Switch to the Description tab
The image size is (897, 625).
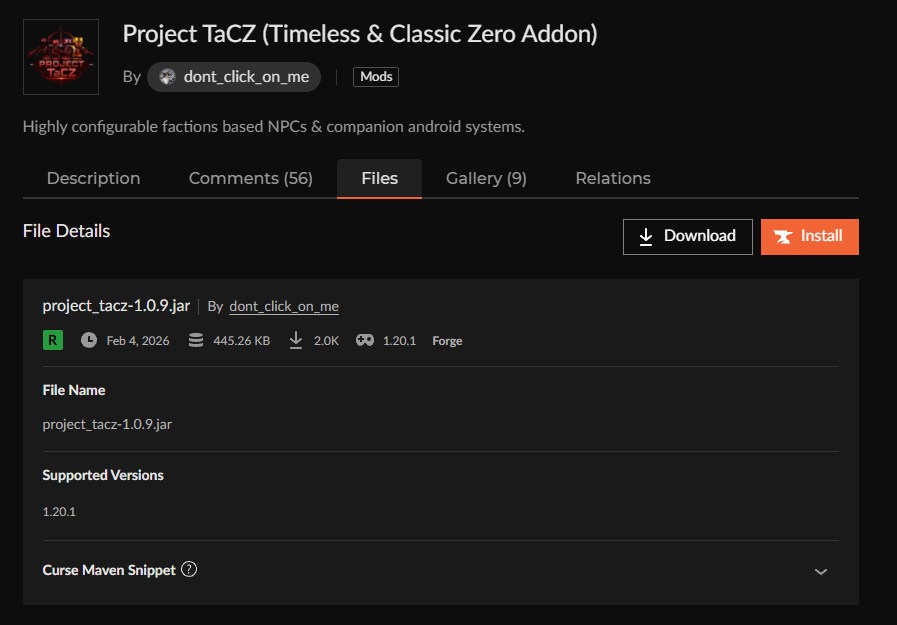[94, 178]
